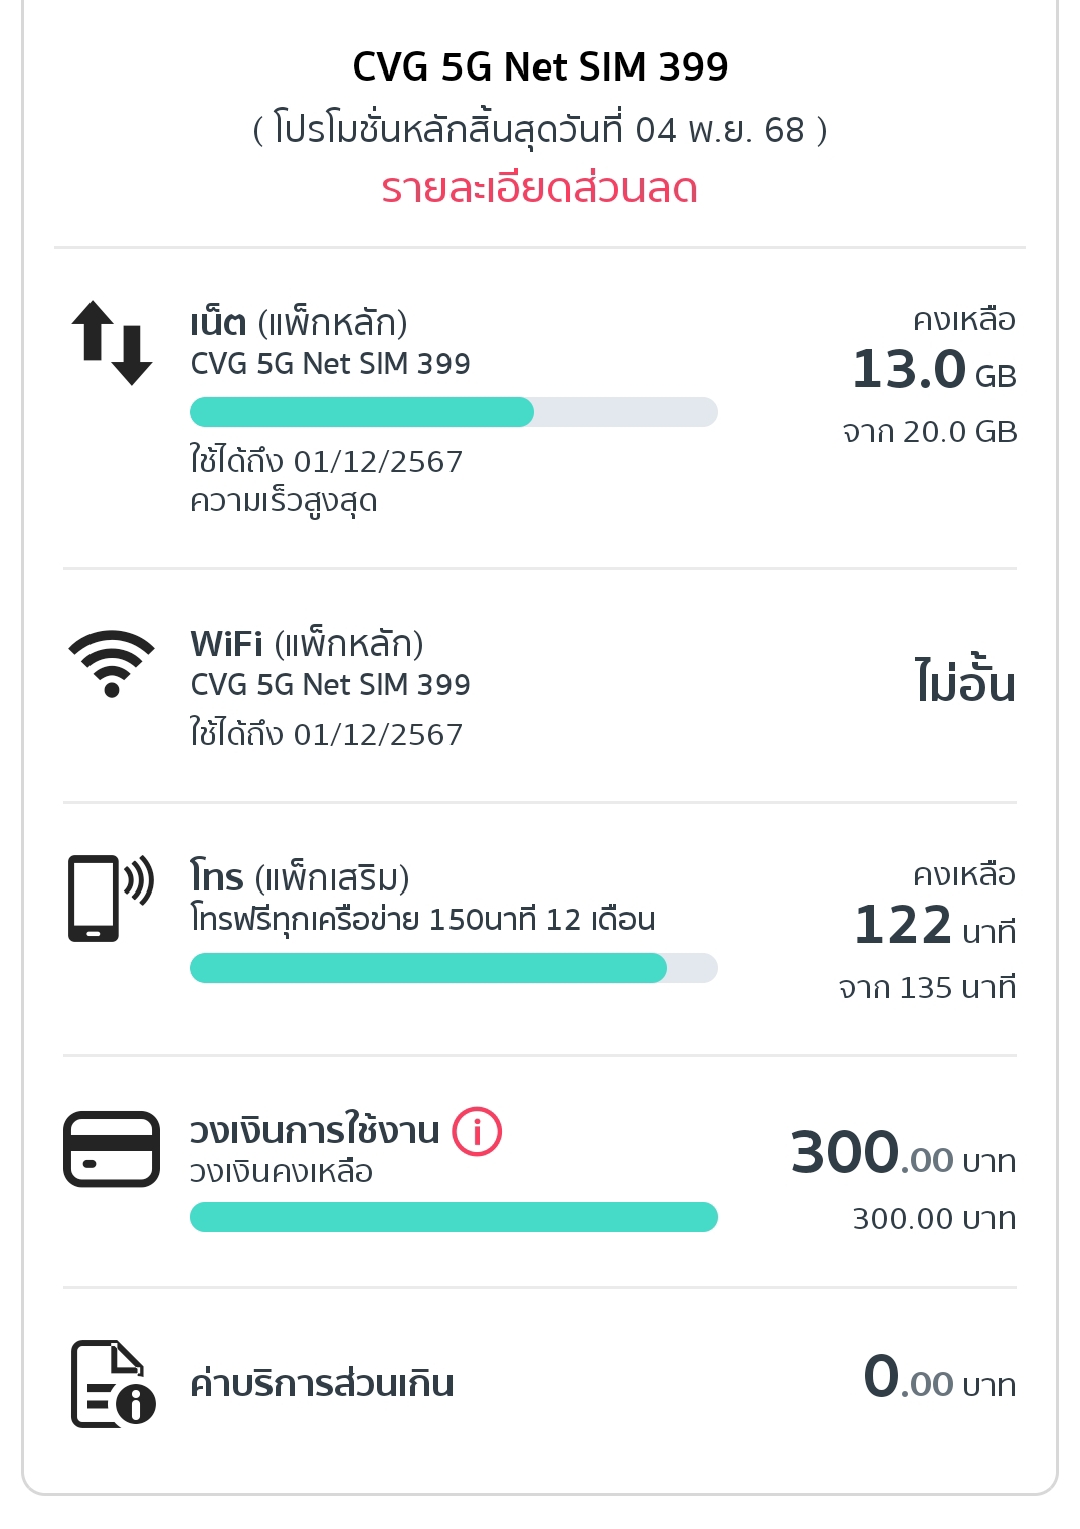Tap the 300.00 บาท credit amount
The height and width of the screenshot is (1529, 1080).
click(903, 1153)
